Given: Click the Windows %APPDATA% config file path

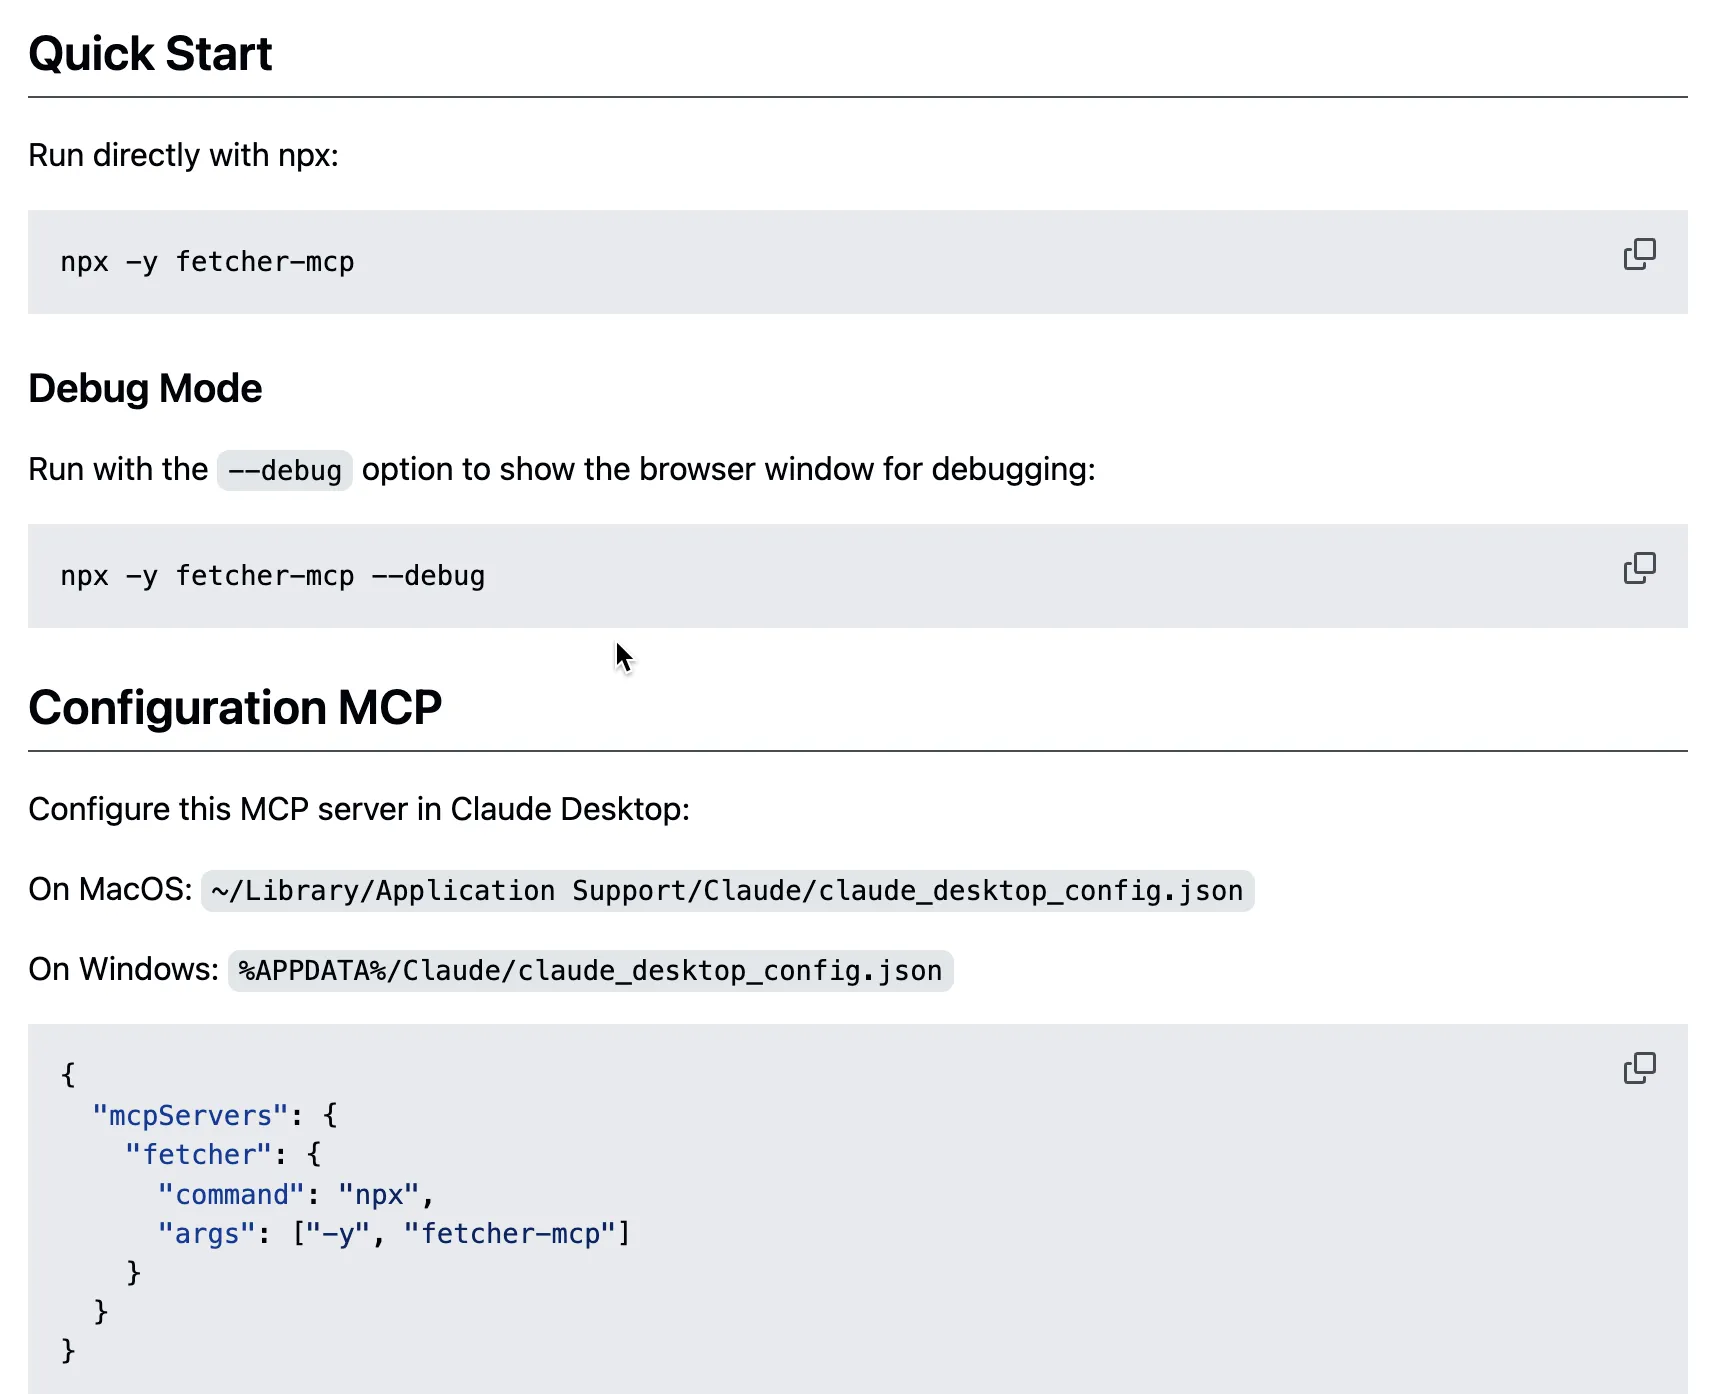Looking at the screenshot, I should pyautogui.click(x=590, y=971).
